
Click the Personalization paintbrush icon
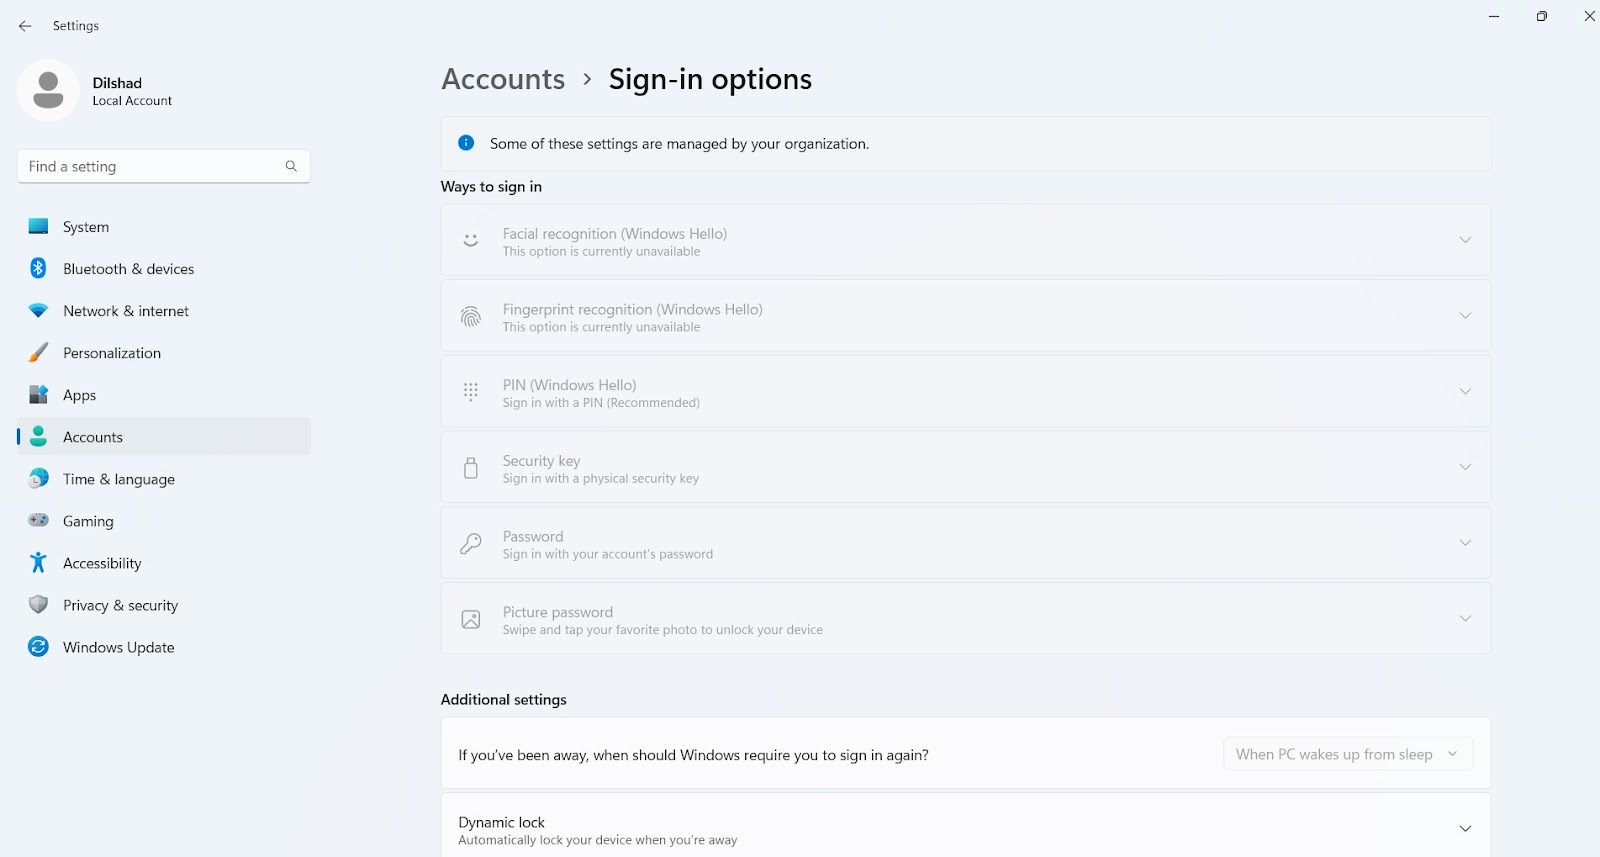tap(38, 353)
